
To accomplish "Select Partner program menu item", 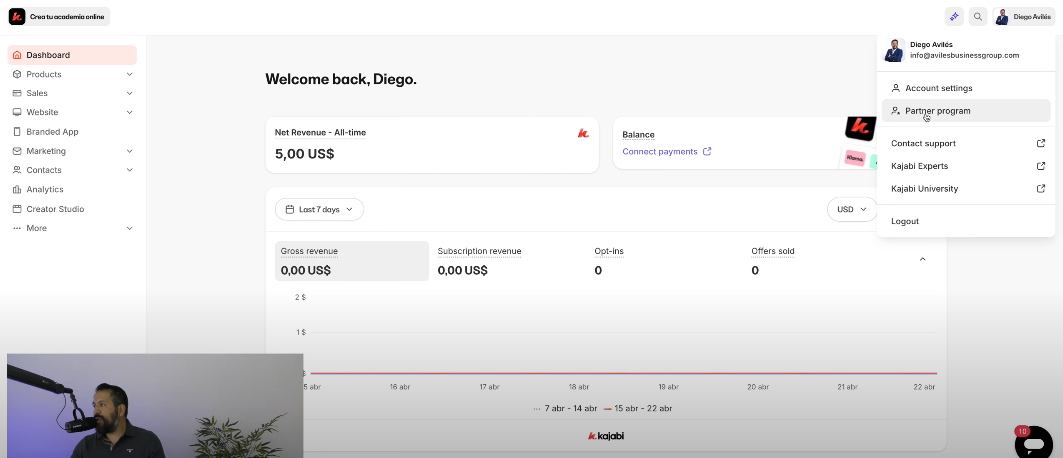I will point(937,111).
